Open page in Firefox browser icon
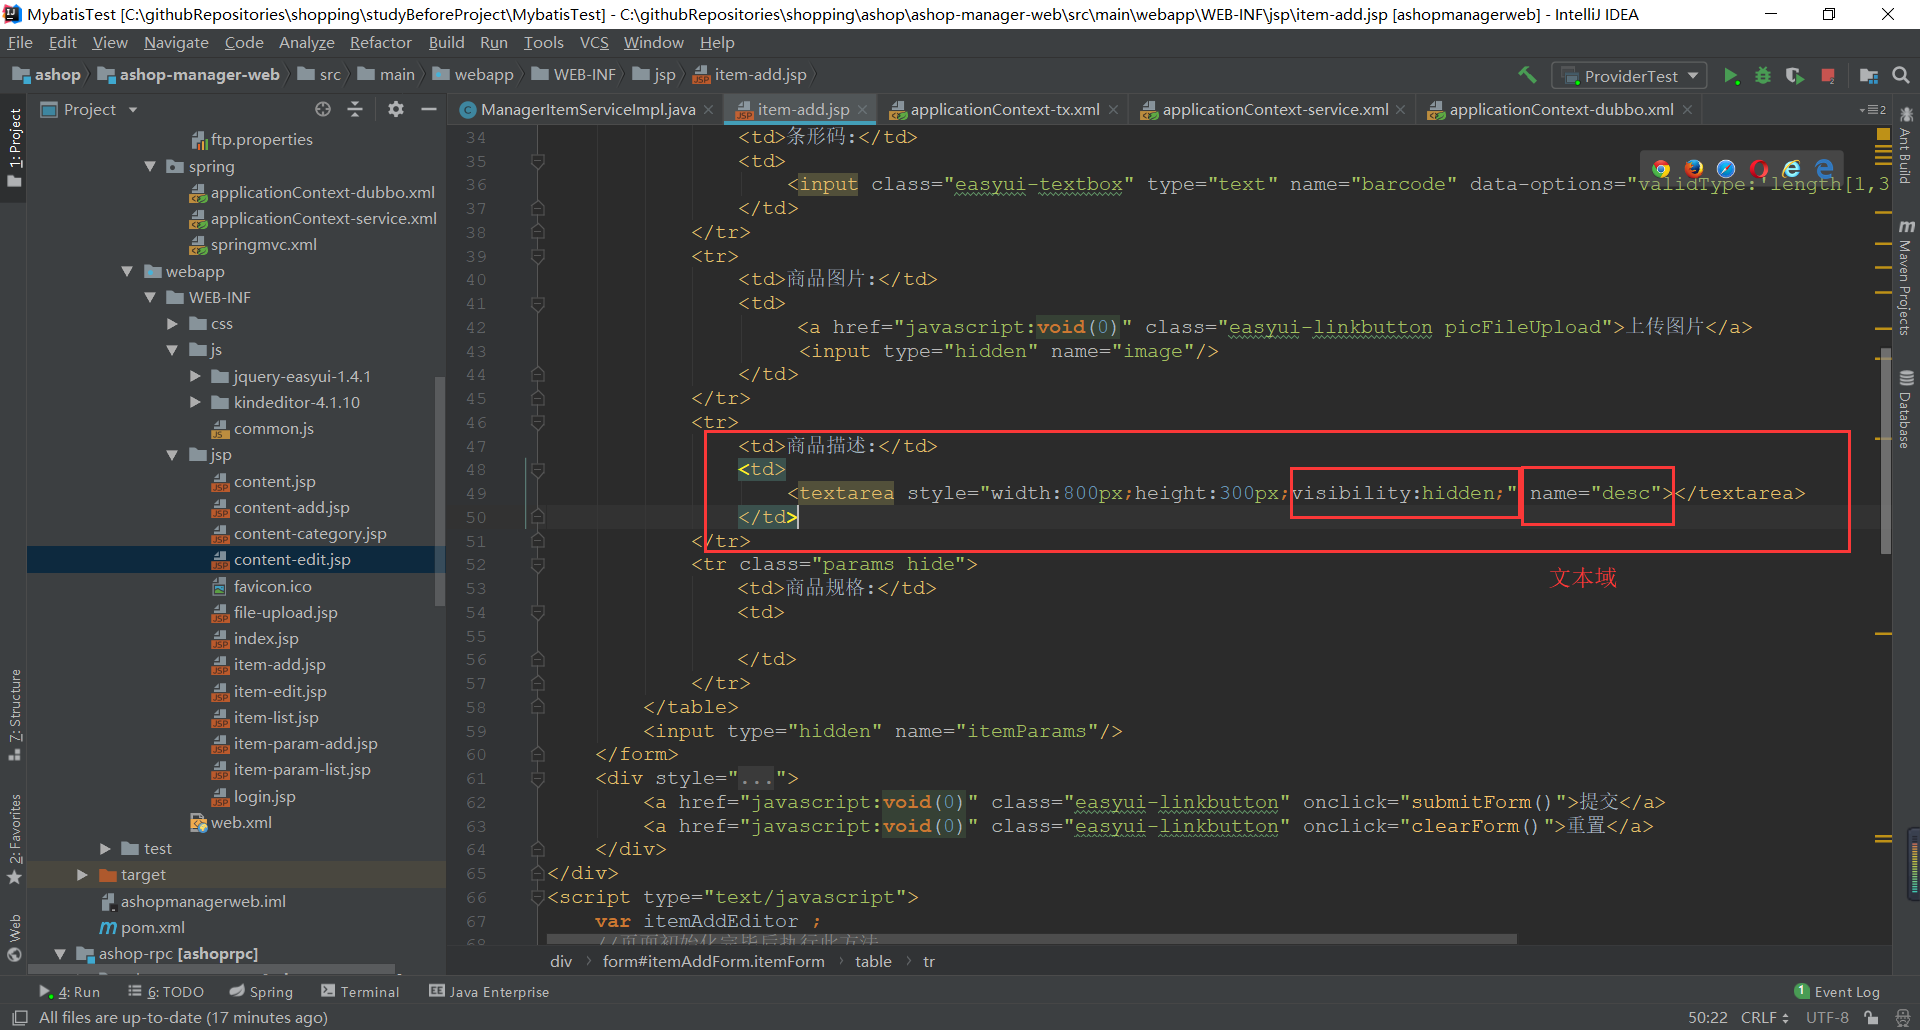1920x1030 pixels. click(1694, 169)
